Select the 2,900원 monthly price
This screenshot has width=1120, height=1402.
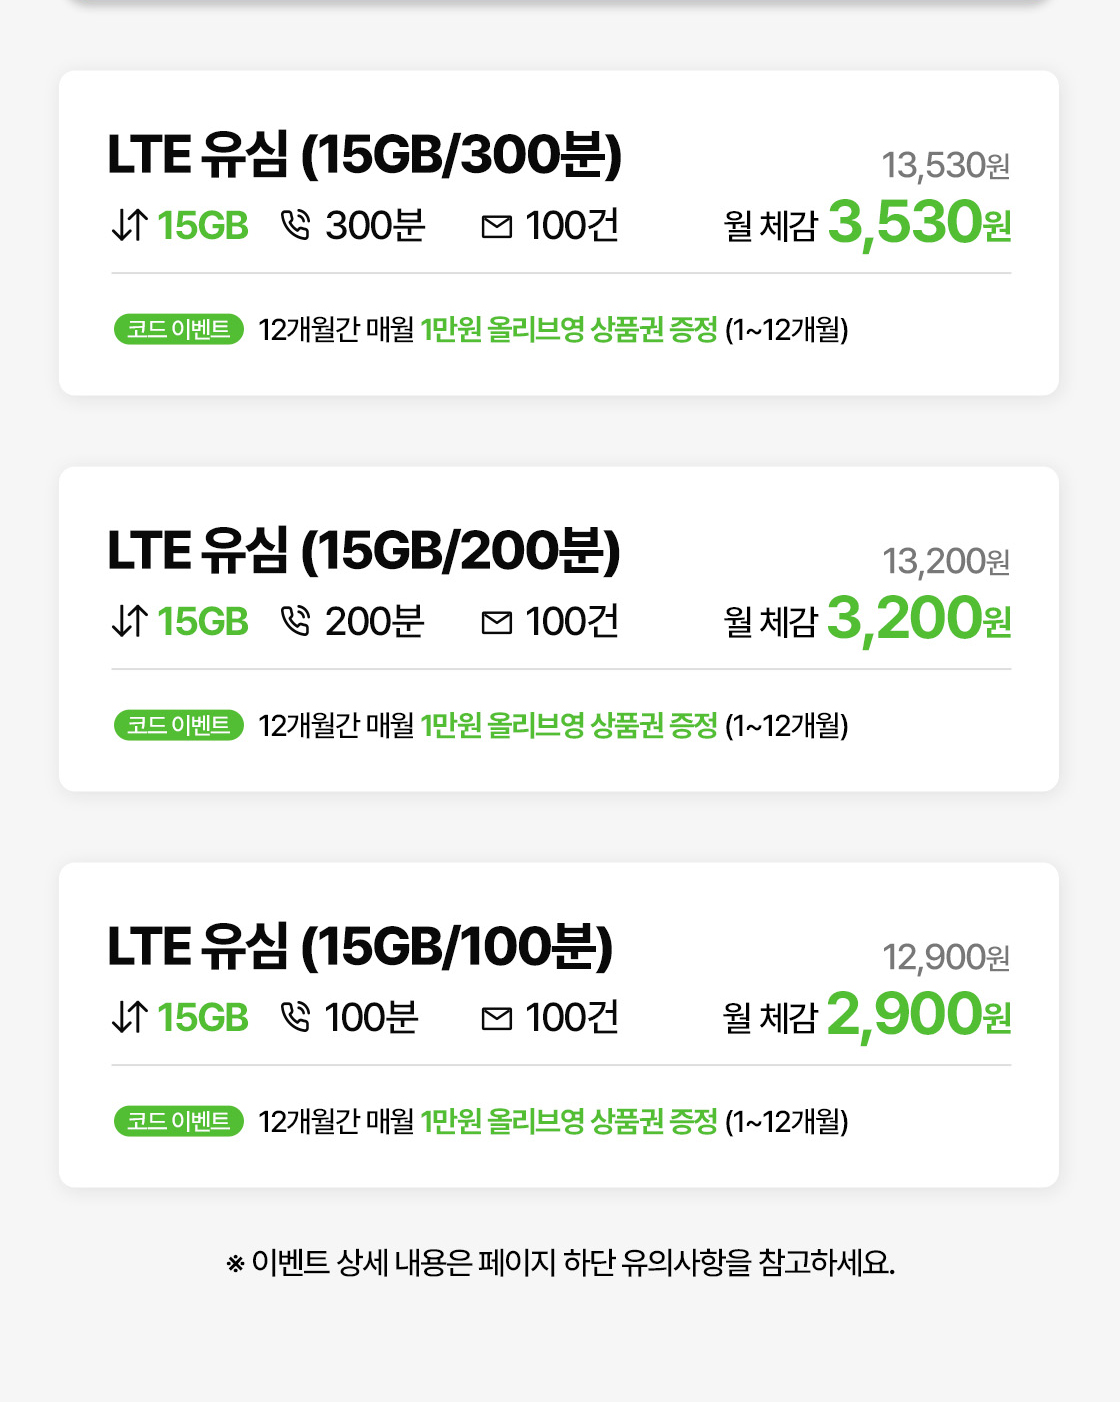pos(919,1014)
